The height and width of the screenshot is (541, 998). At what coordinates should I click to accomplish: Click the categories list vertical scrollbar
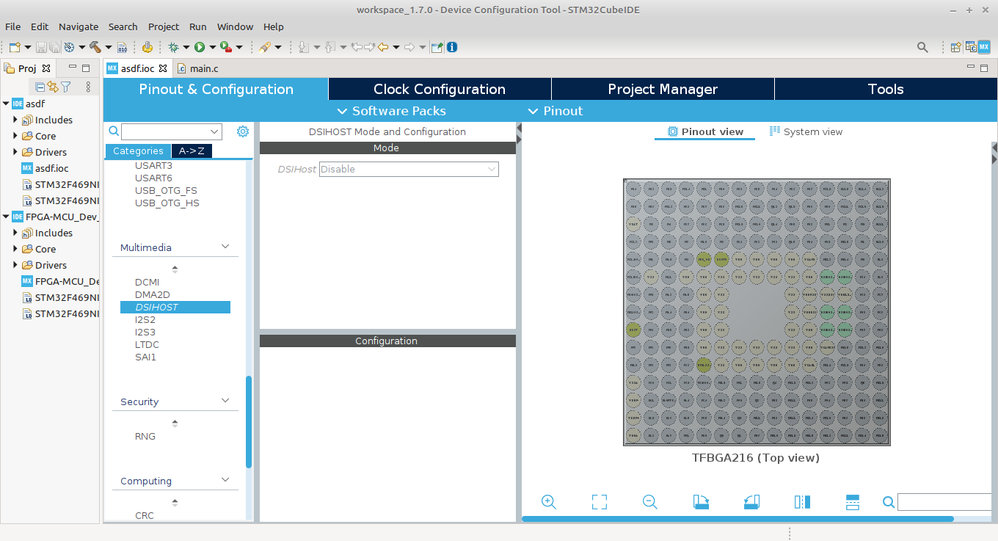coord(249,422)
